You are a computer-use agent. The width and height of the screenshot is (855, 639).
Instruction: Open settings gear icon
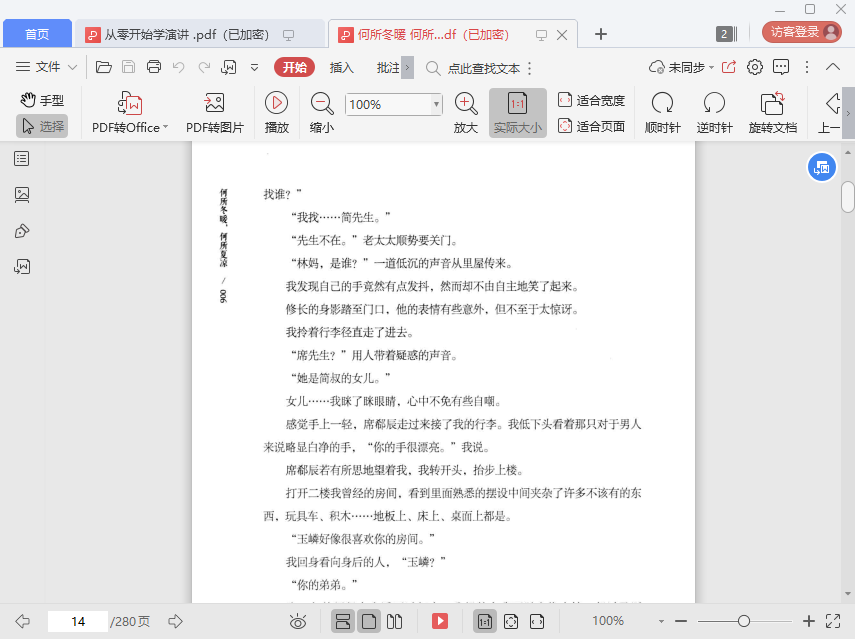[755, 67]
